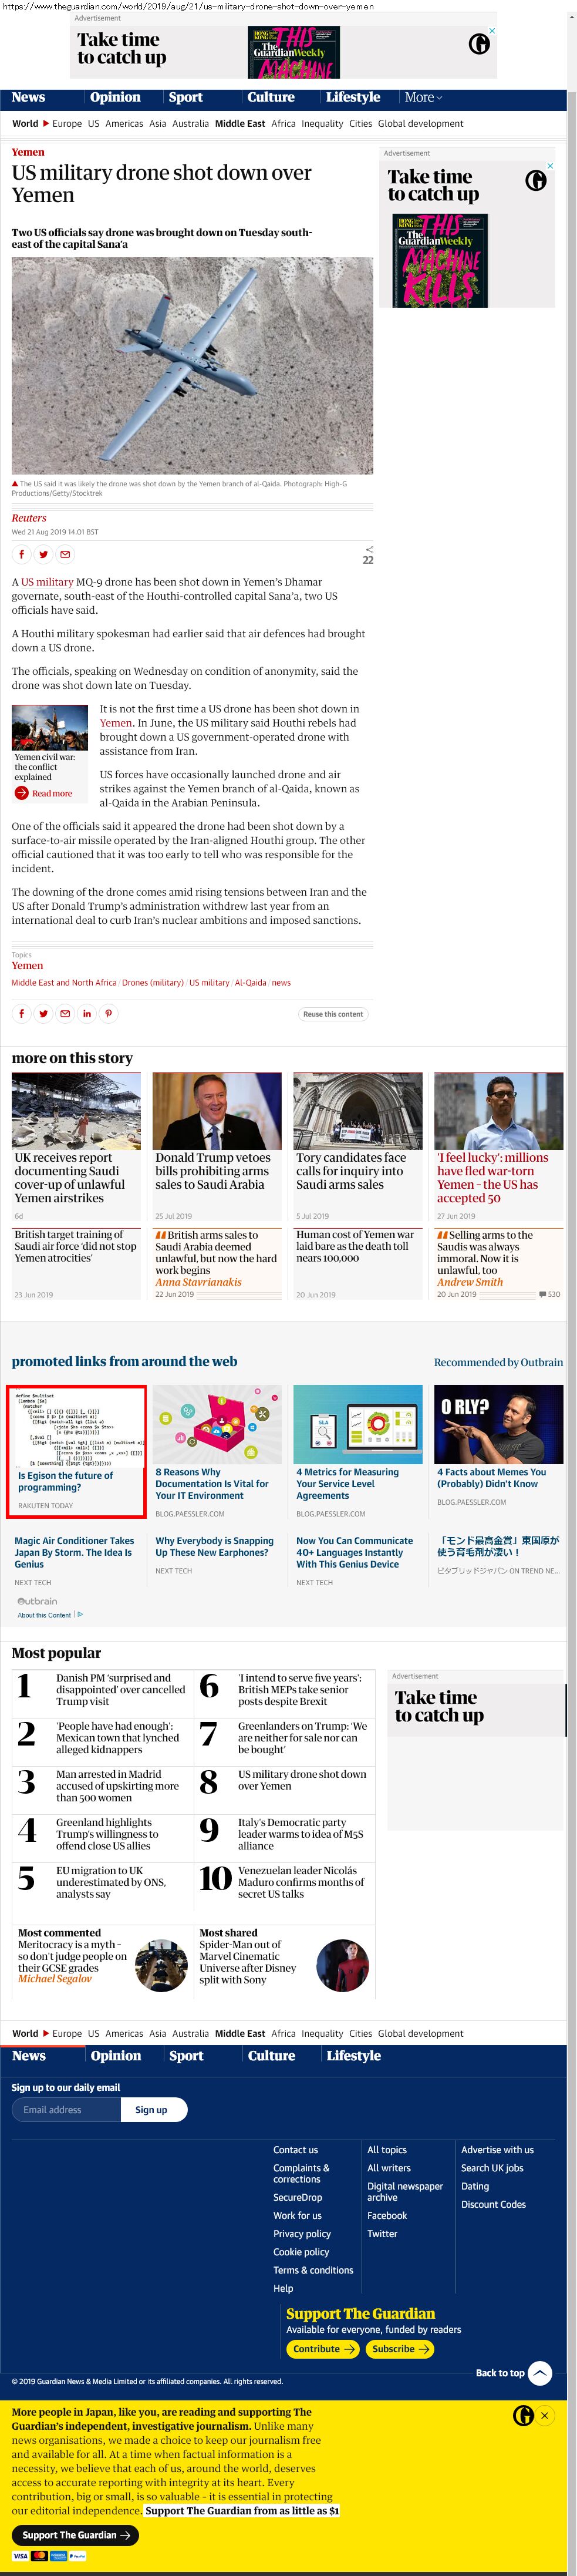Click Support The Guardian black button
Screen dimensions: 577x2576
75,2534
